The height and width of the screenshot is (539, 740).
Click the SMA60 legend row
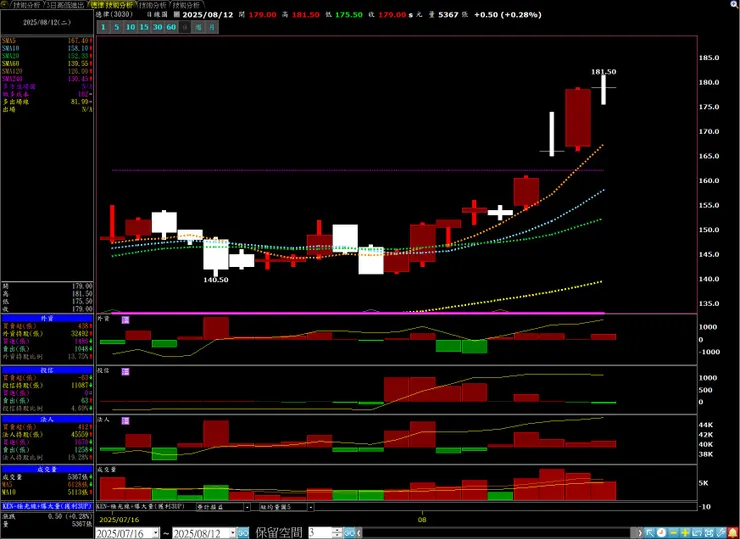47,63
